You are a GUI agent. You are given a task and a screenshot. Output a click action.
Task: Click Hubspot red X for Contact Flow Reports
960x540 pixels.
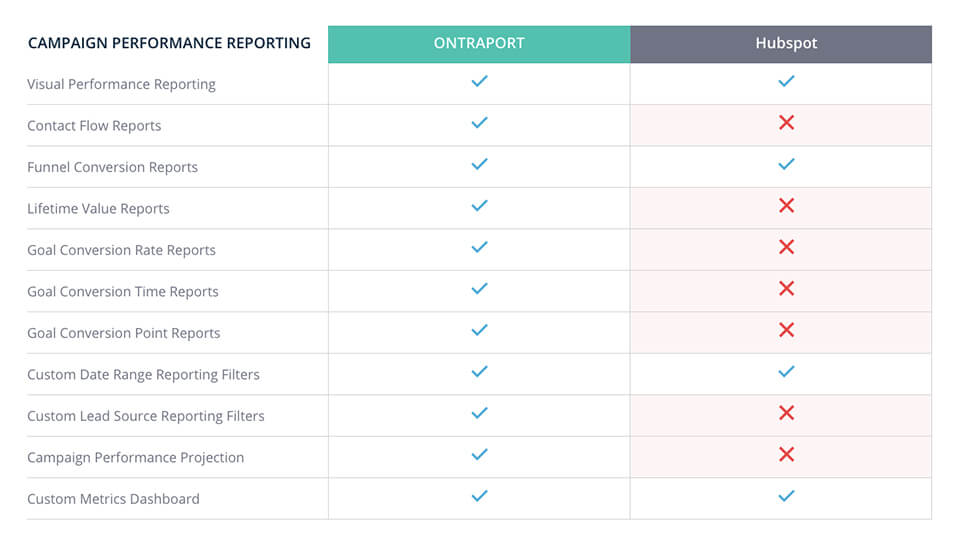[x=786, y=122]
